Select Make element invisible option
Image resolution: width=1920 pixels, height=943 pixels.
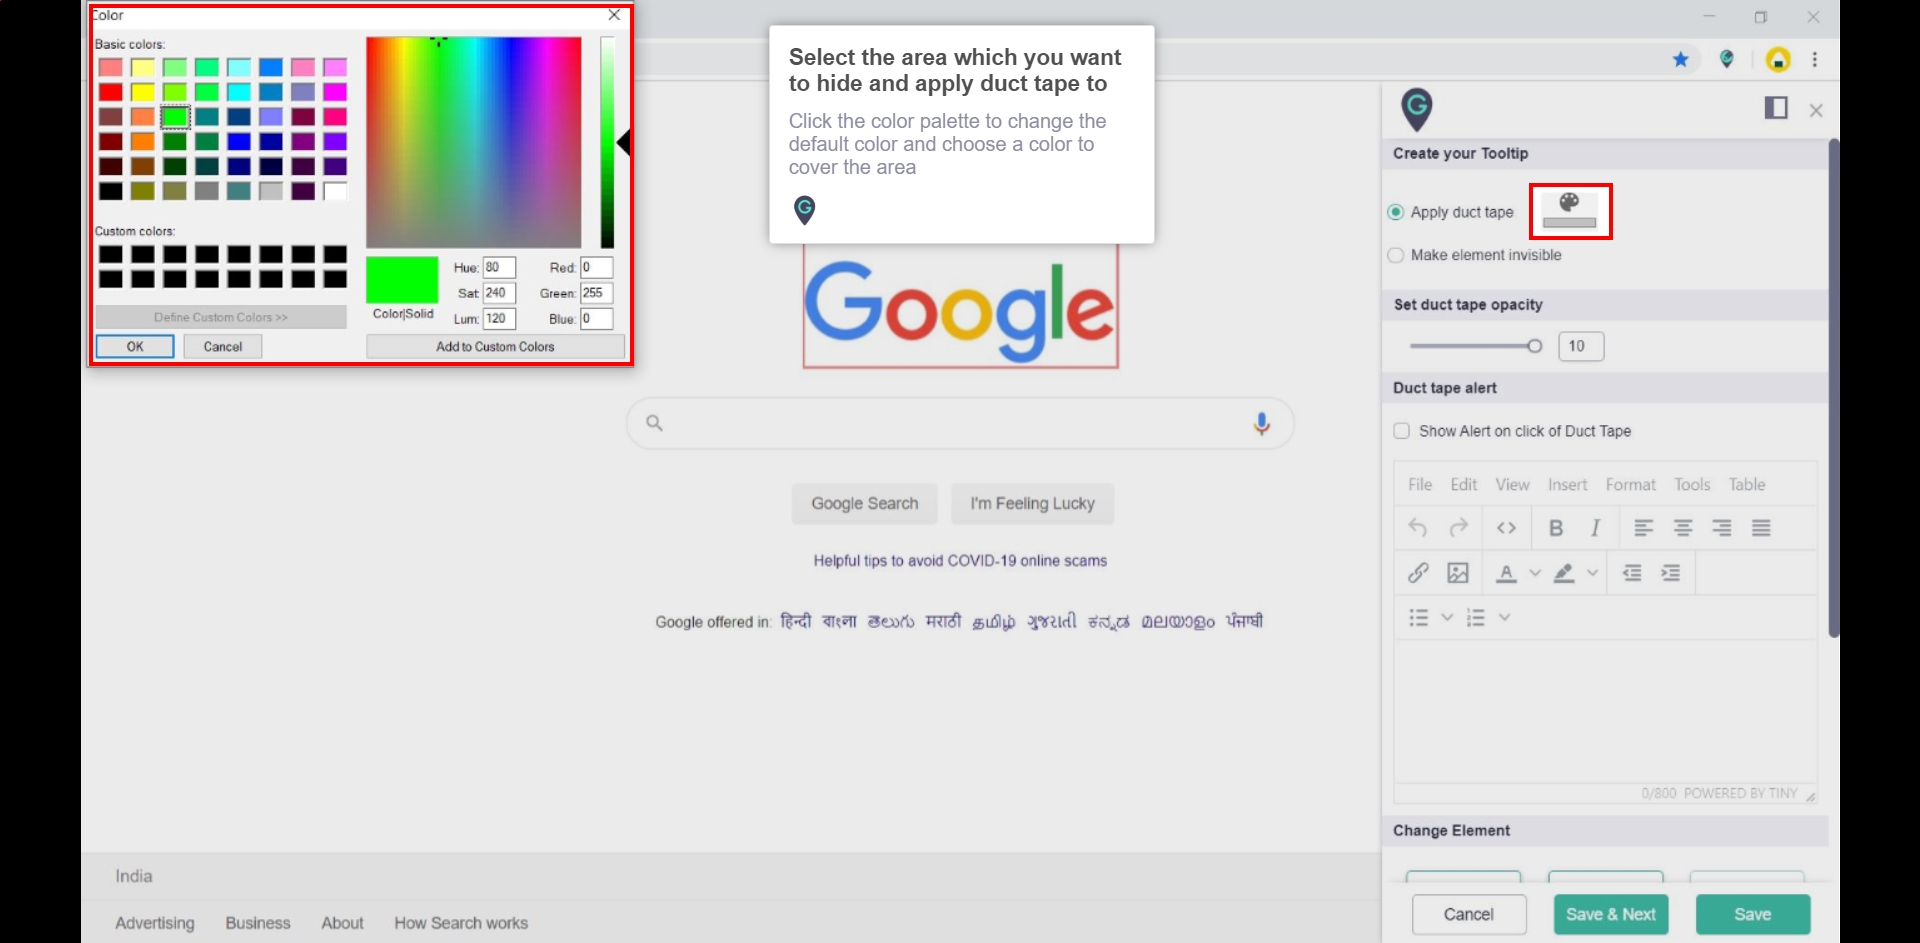1396,255
